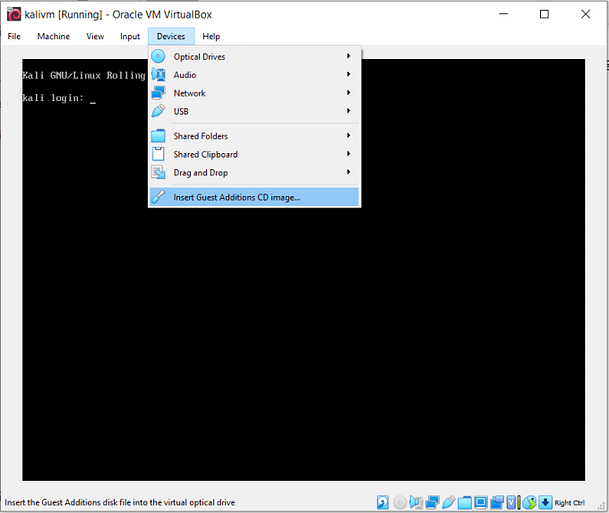609x513 pixels.
Task: Choose Optical Drives menu entry
Action: pyautogui.click(x=254, y=56)
